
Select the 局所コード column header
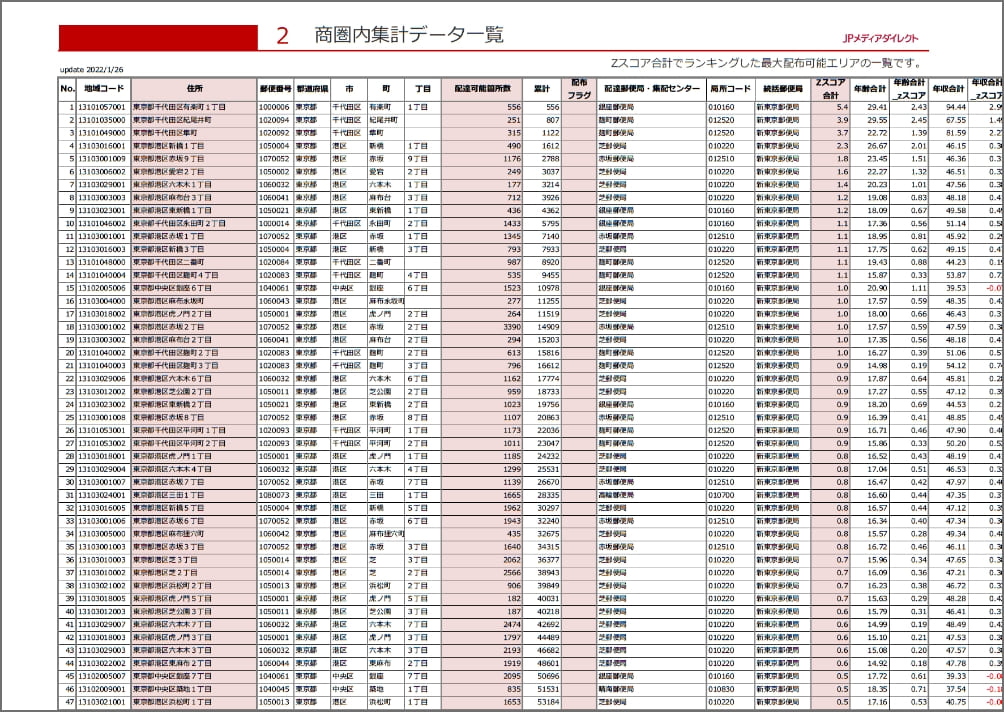[x=729, y=88]
